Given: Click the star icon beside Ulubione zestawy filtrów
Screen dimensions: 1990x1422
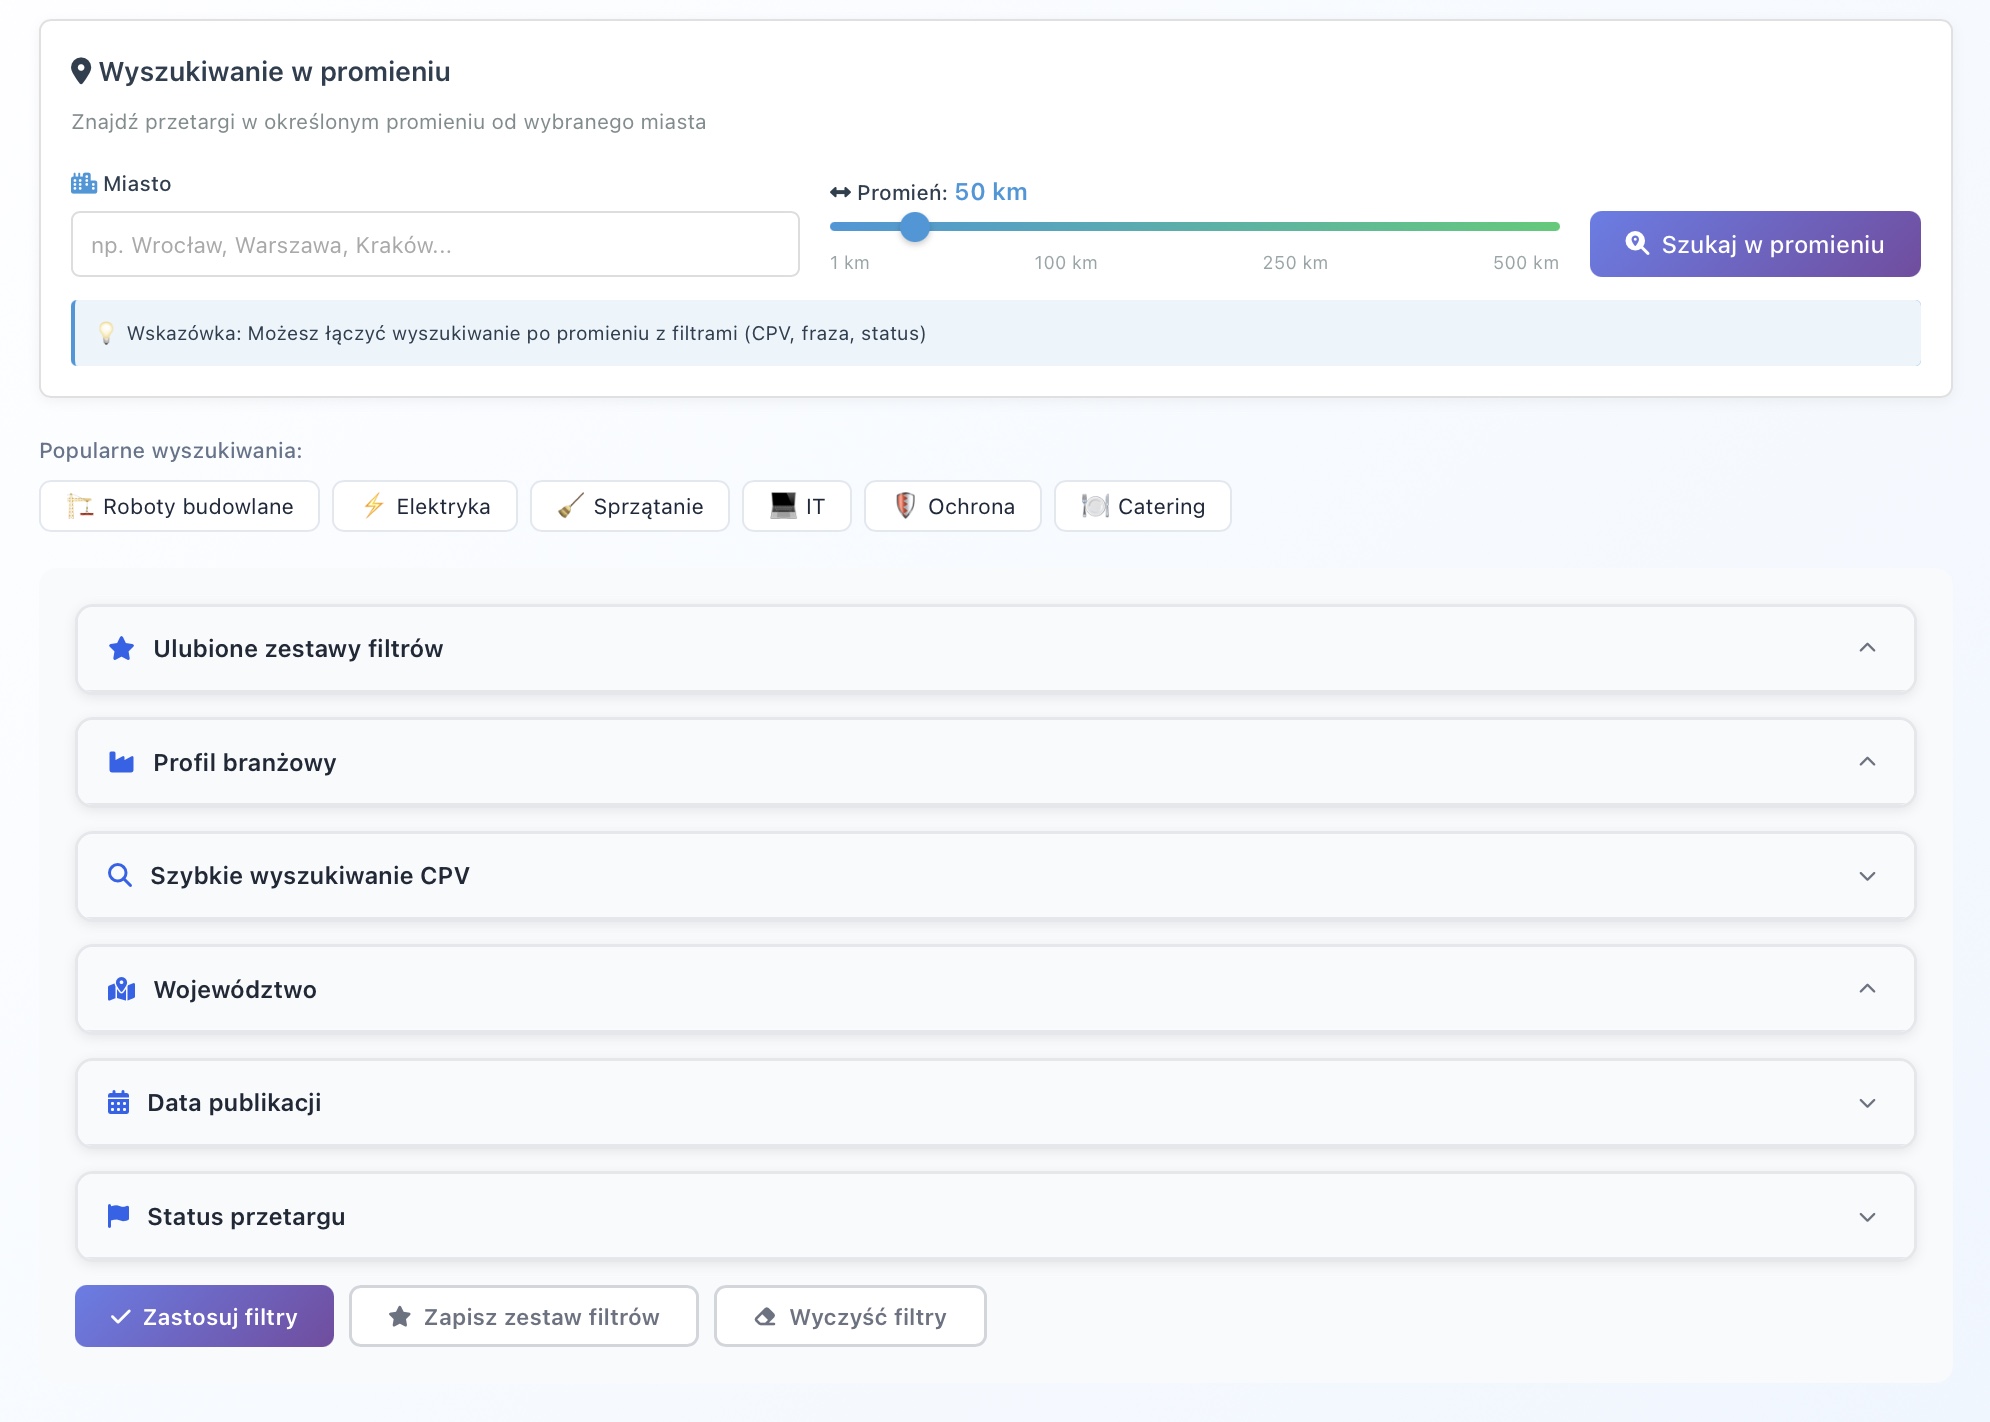Looking at the screenshot, I should (x=121, y=649).
